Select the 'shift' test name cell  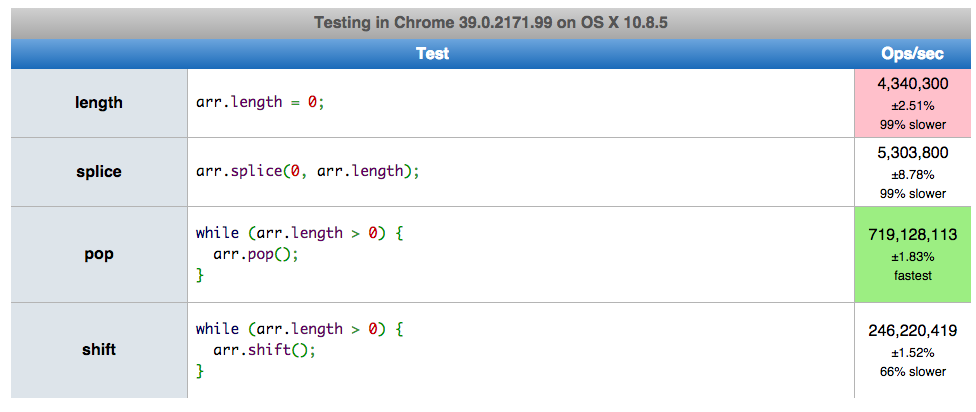coord(99,350)
